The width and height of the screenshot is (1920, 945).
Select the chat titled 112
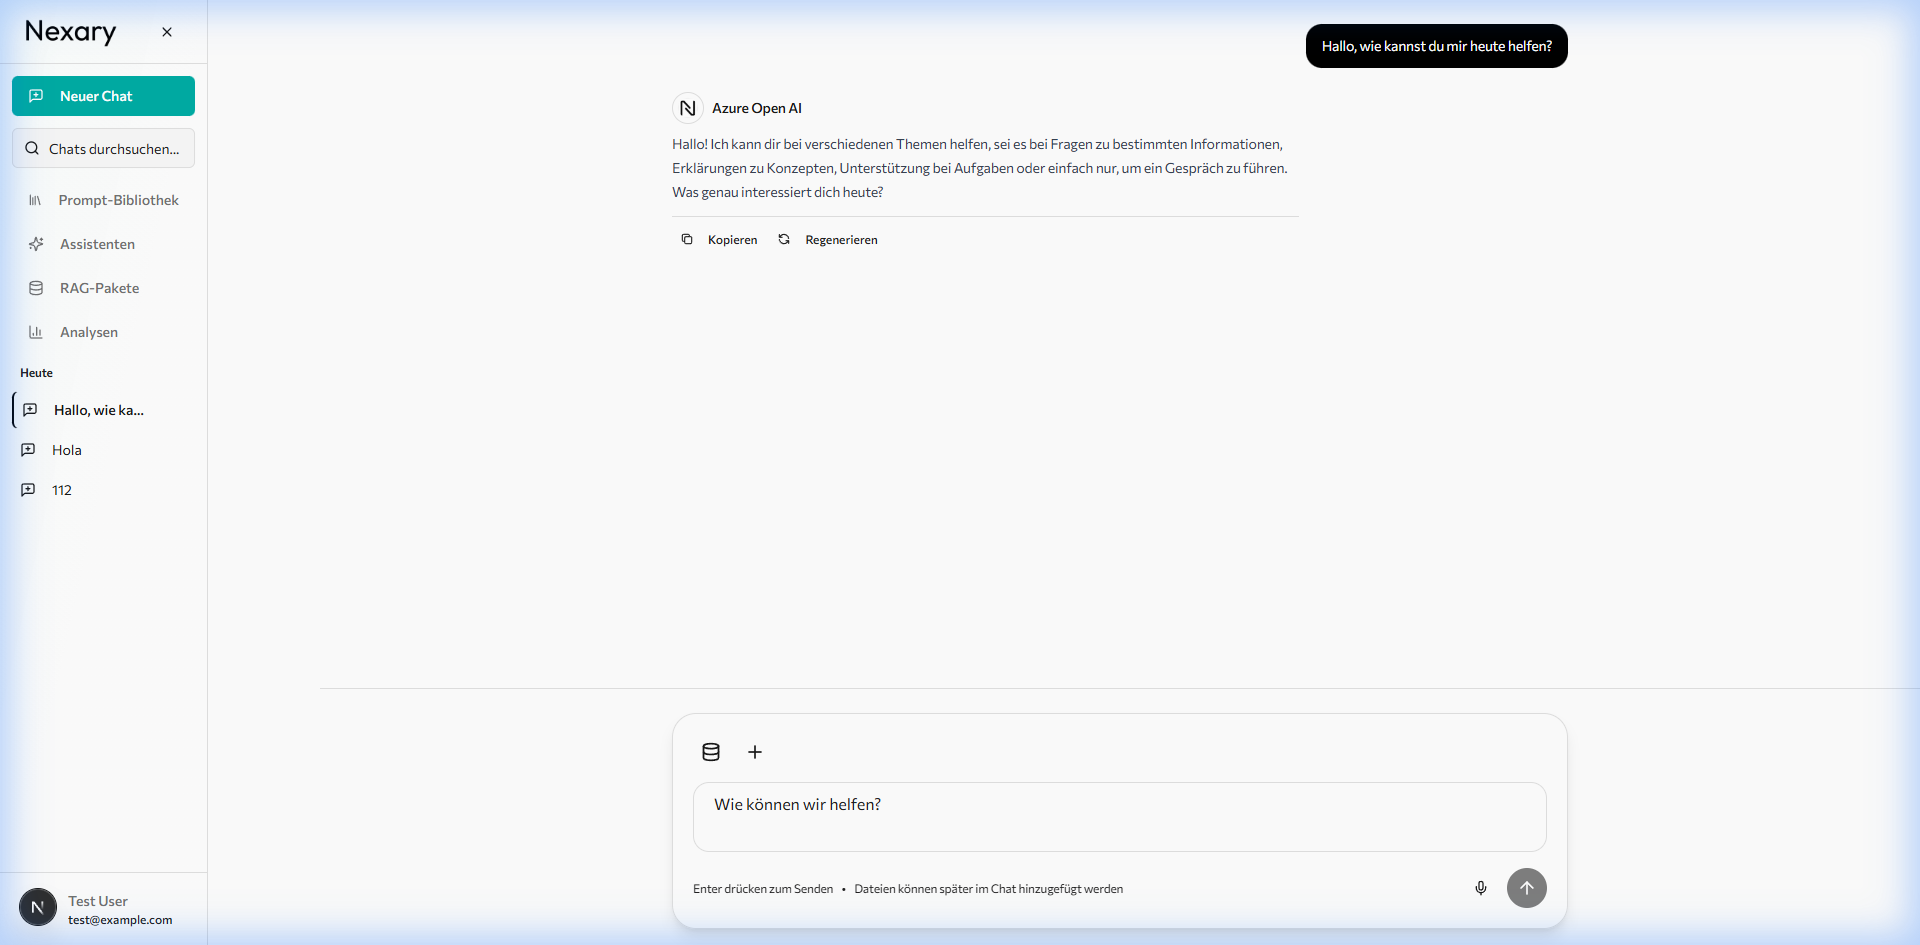pyautogui.click(x=61, y=490)
